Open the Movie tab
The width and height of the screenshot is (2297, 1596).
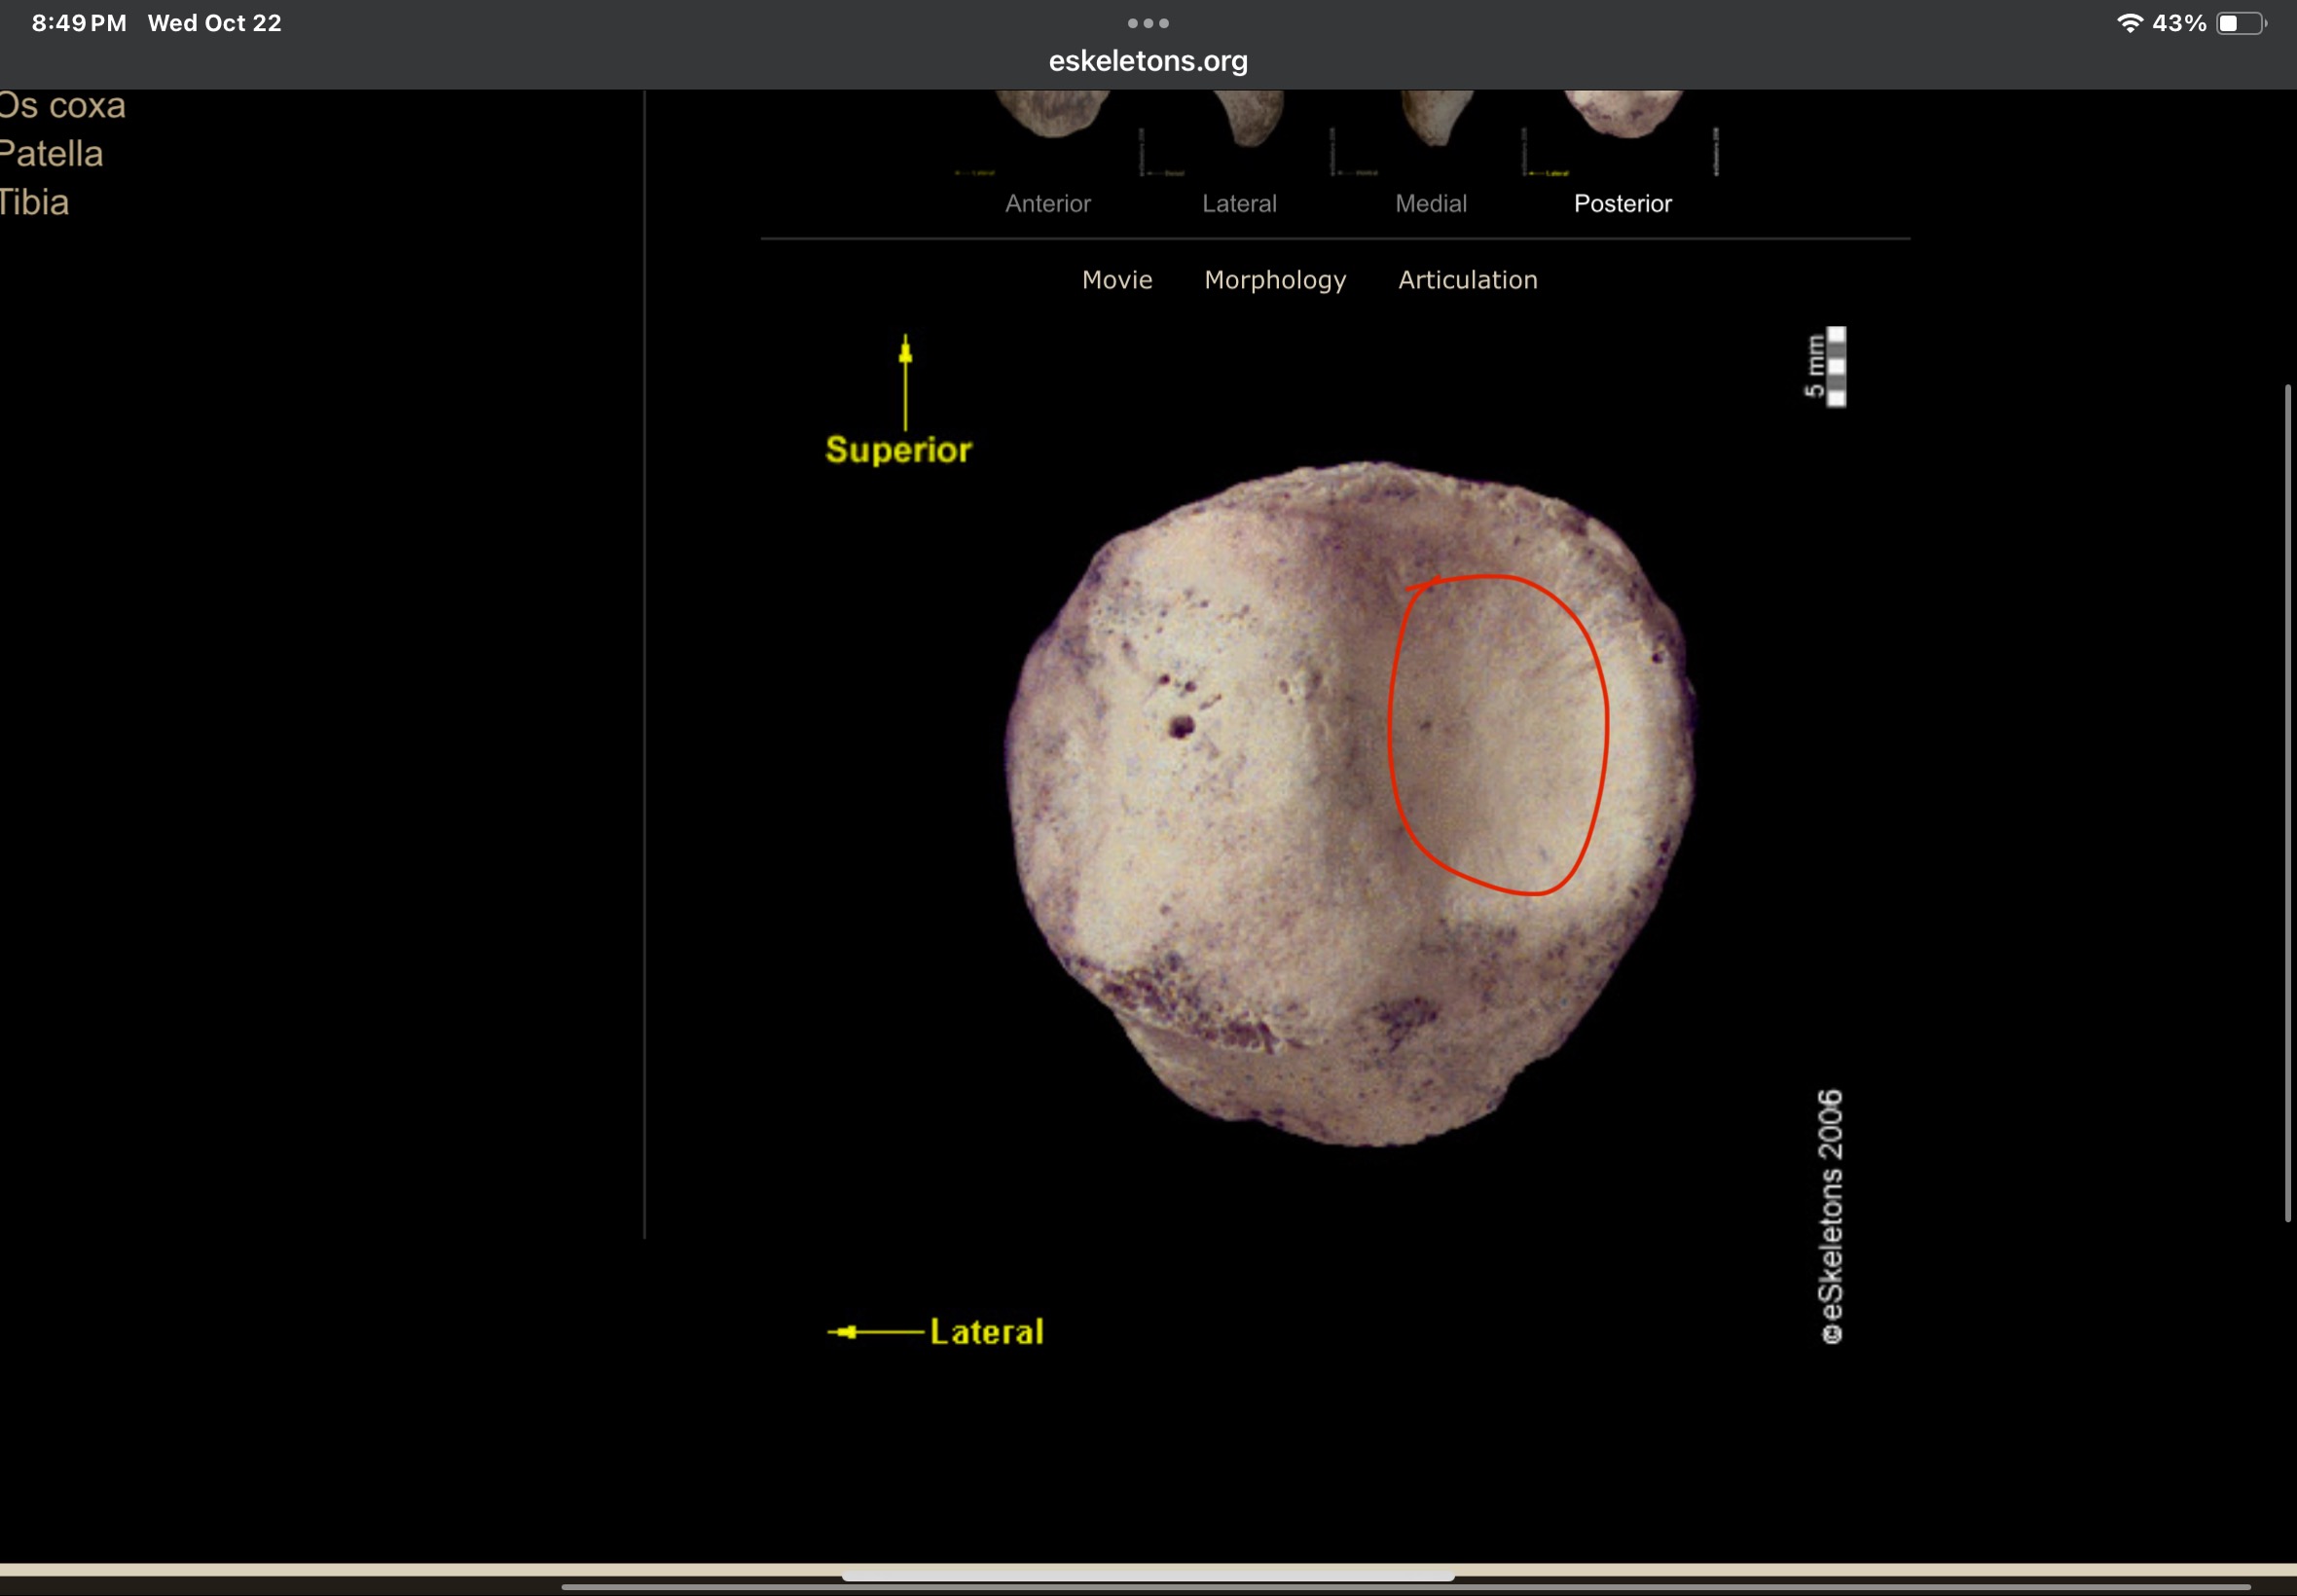[1116, 280]
